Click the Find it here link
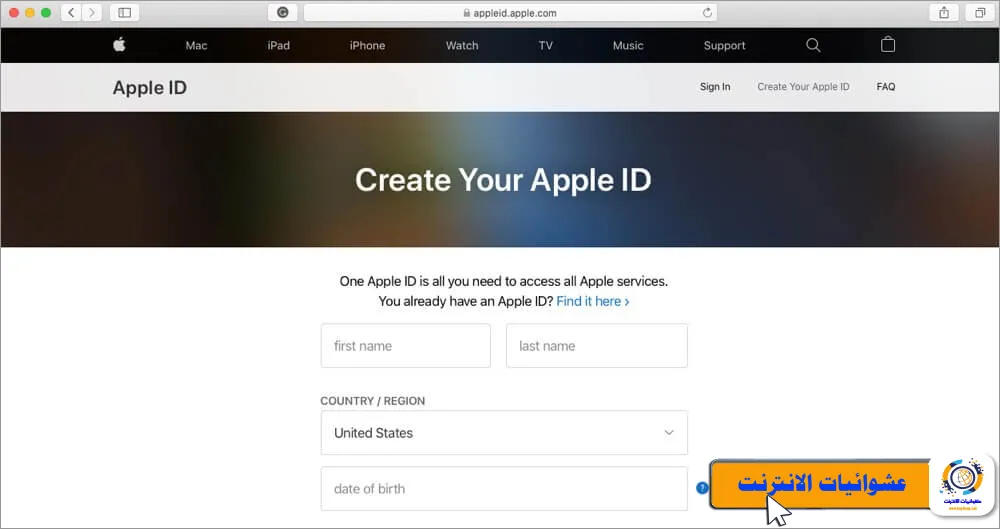Screen dimensions: 1000x529 coord(592,301)
